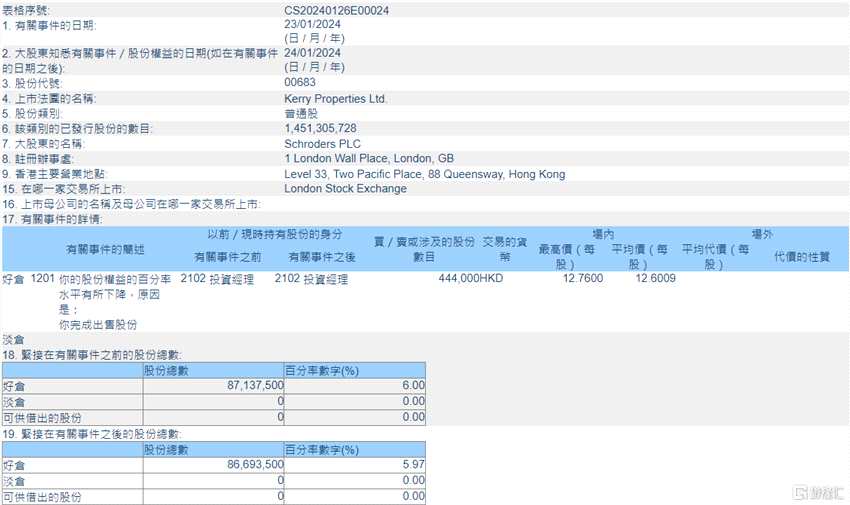Click the 代價的性質 column header

click(802, 257)
